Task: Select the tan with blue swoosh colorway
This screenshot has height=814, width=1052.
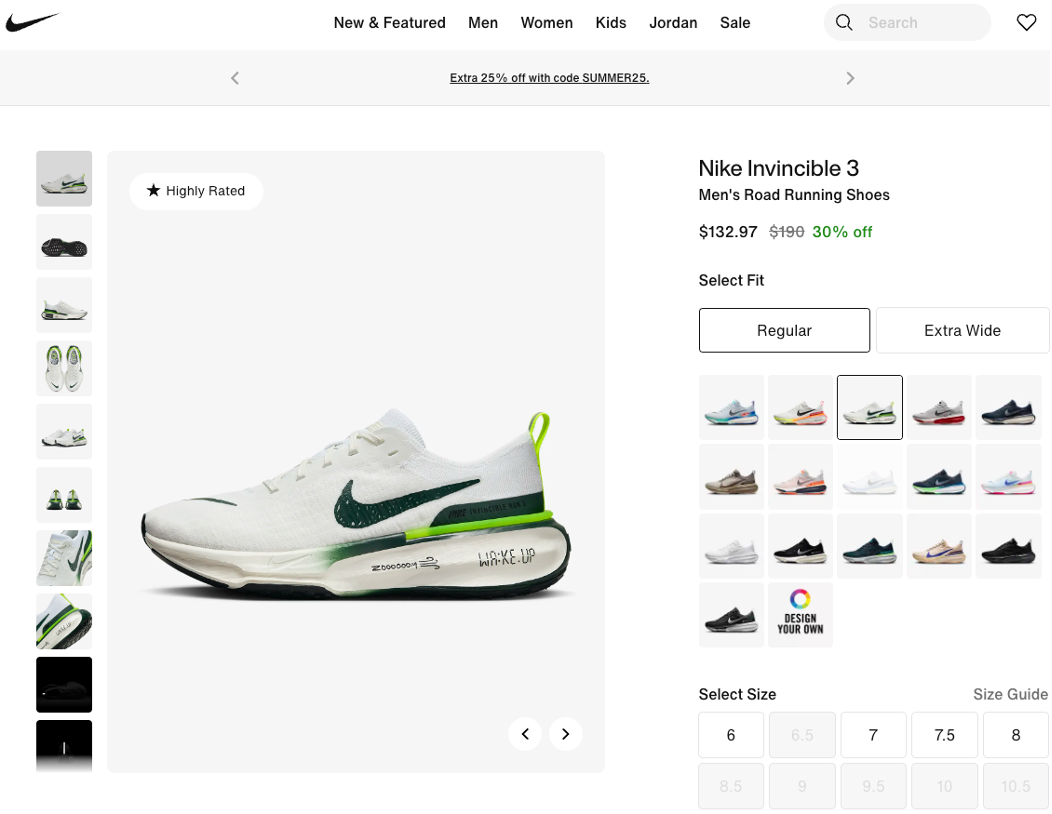Action: [x=939, y=546]
